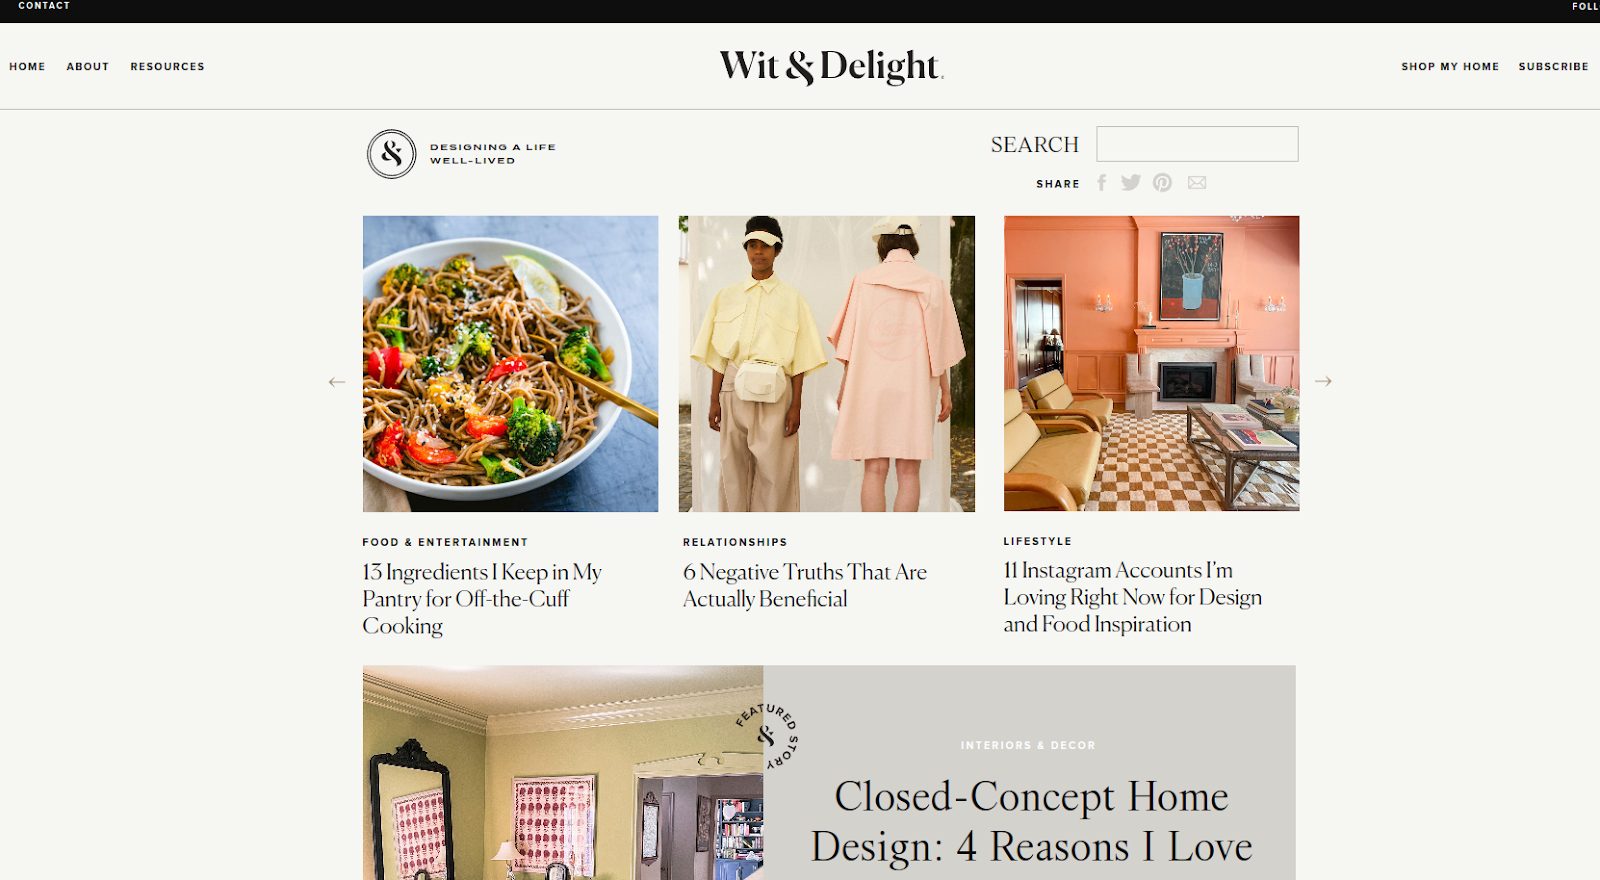
Task: Open the noodle bowl article thumbnail
Action: pos(510,364)
